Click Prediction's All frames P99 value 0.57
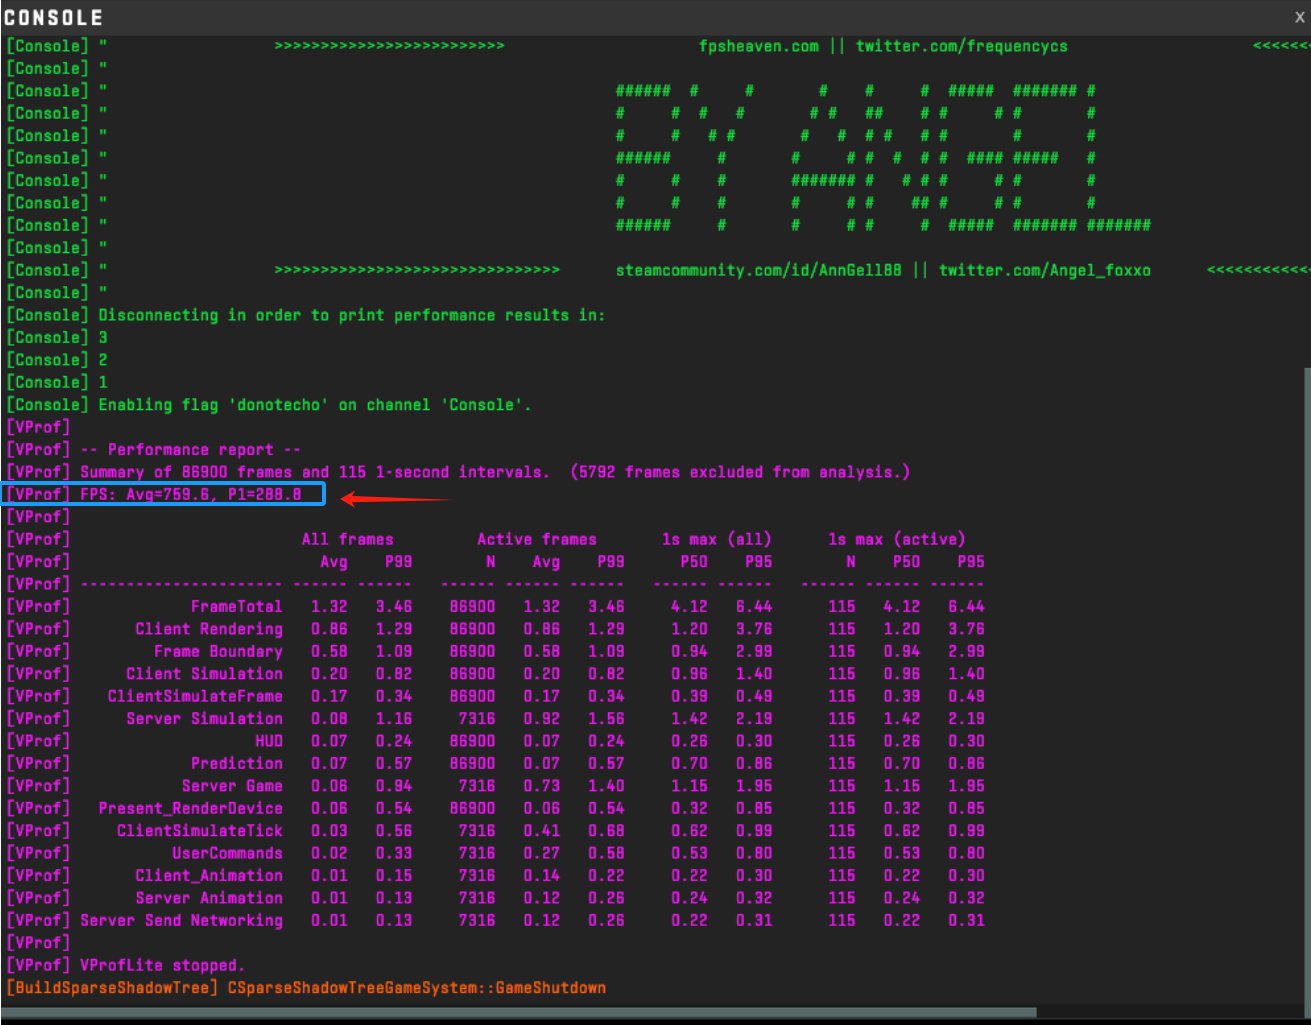This screenshot has height=1025, width=1311. click(x=394, y=763)
